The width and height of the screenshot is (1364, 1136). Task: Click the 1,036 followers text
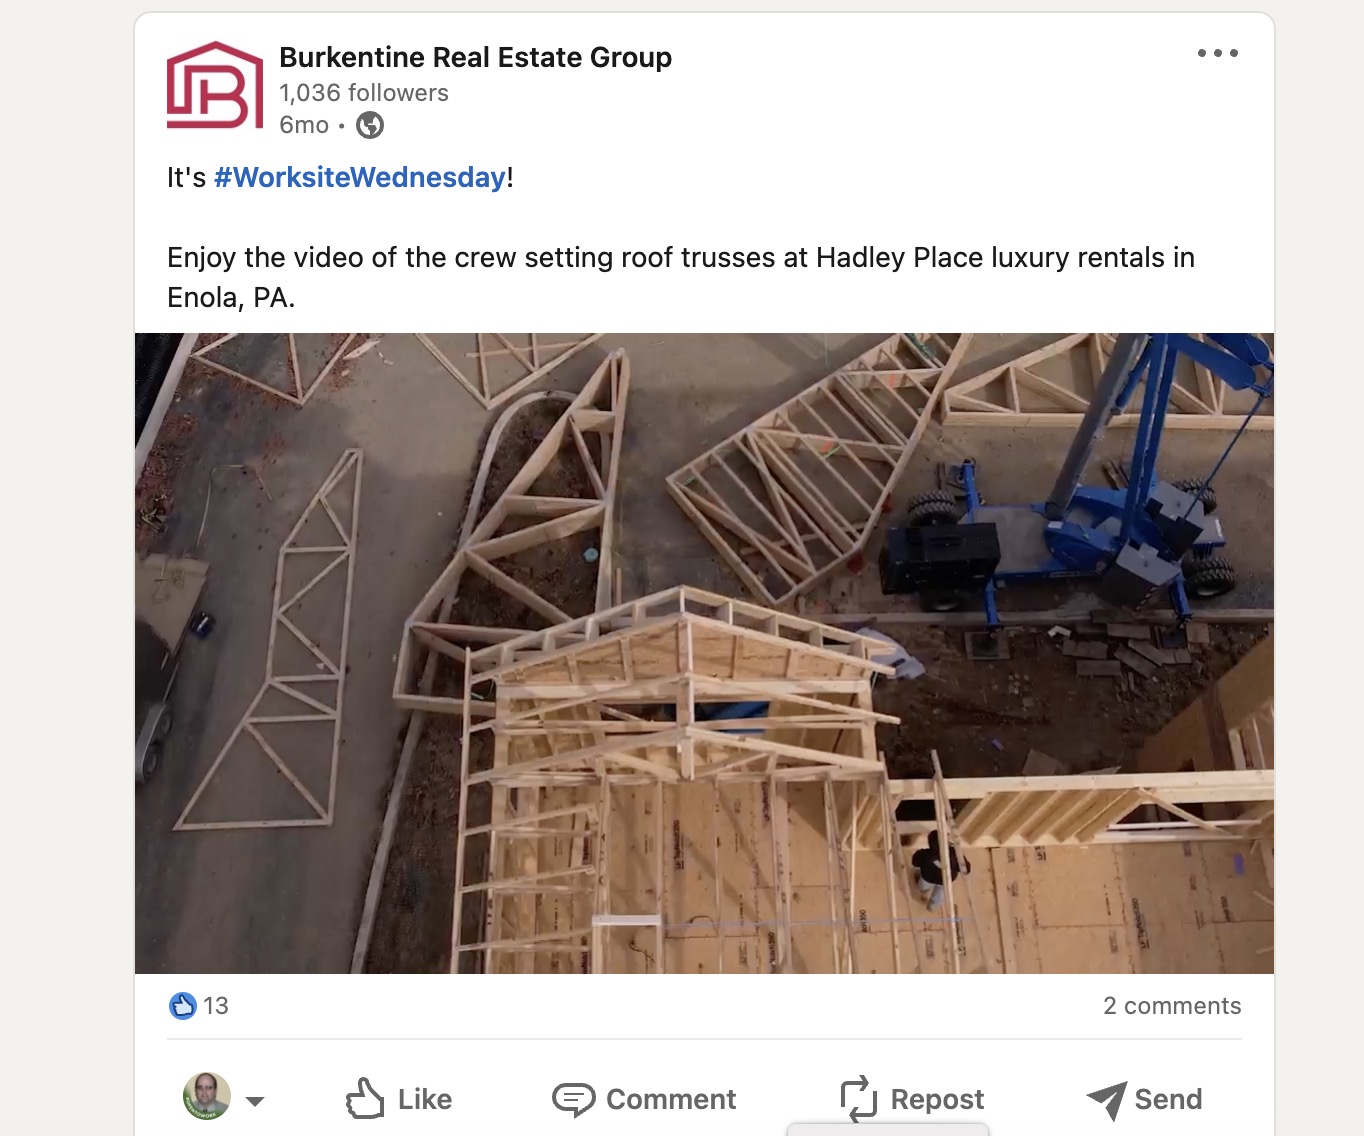pos(364,93)
